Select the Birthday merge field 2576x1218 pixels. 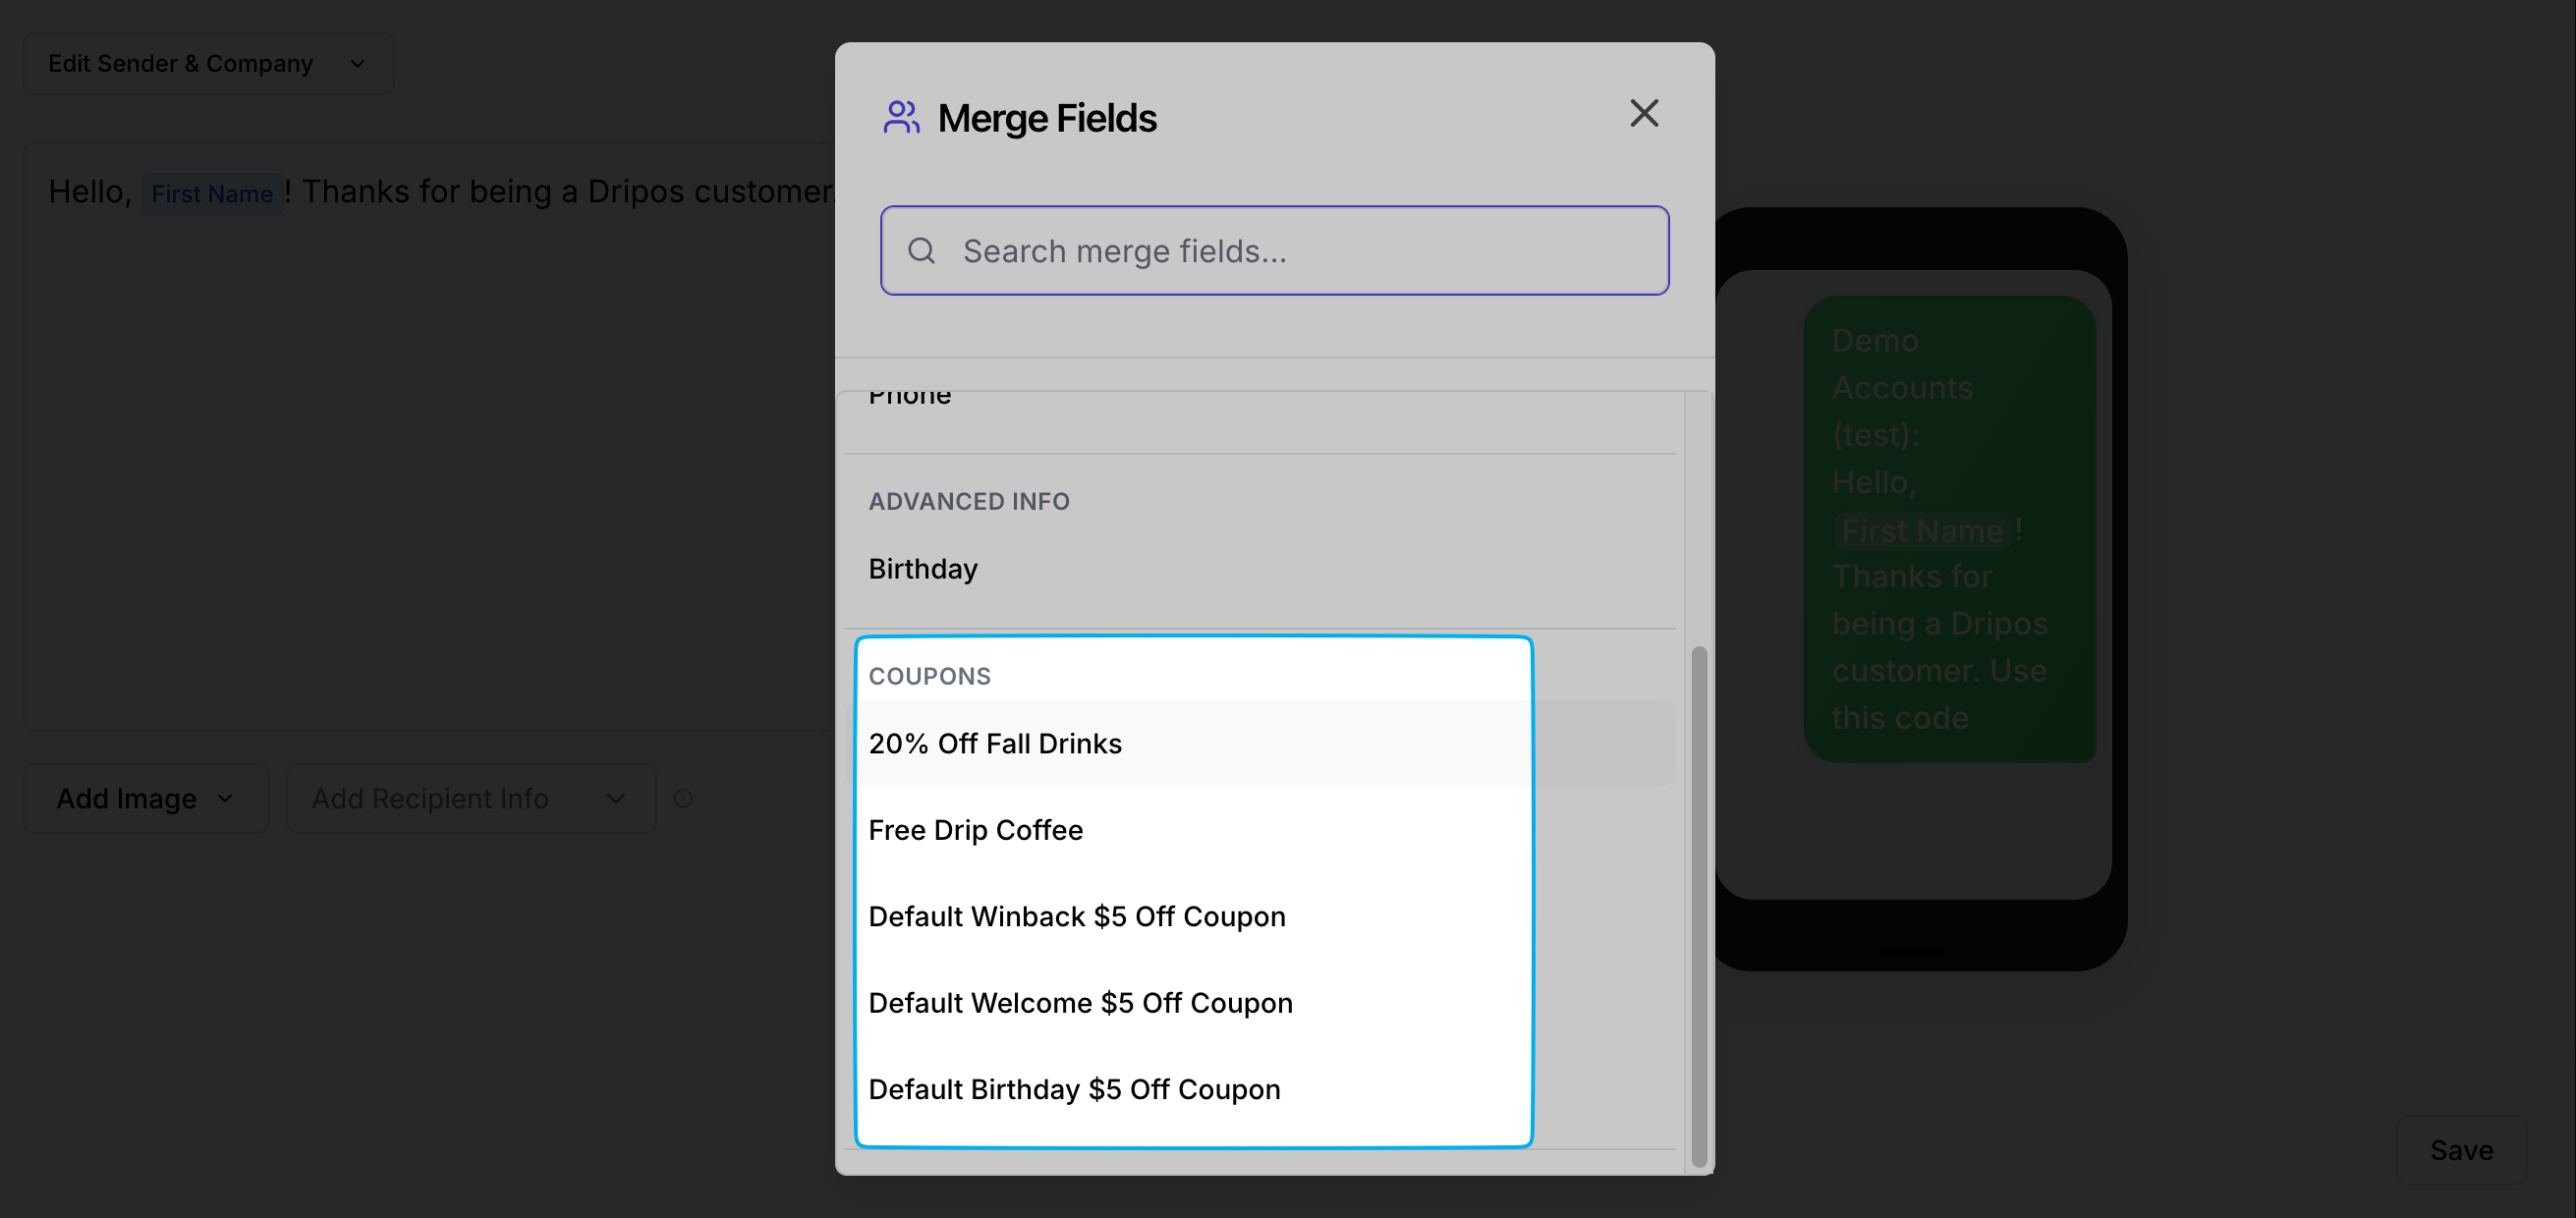click(922, 569)
